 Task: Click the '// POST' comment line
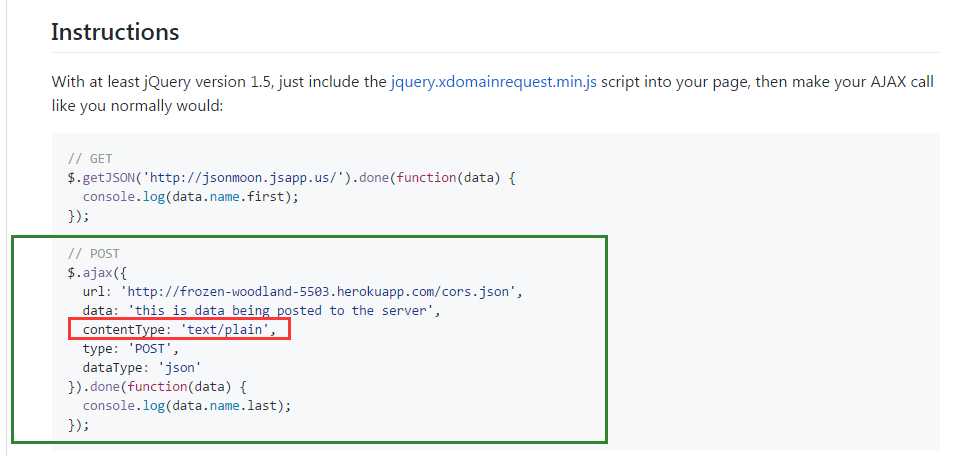(94, 254)
